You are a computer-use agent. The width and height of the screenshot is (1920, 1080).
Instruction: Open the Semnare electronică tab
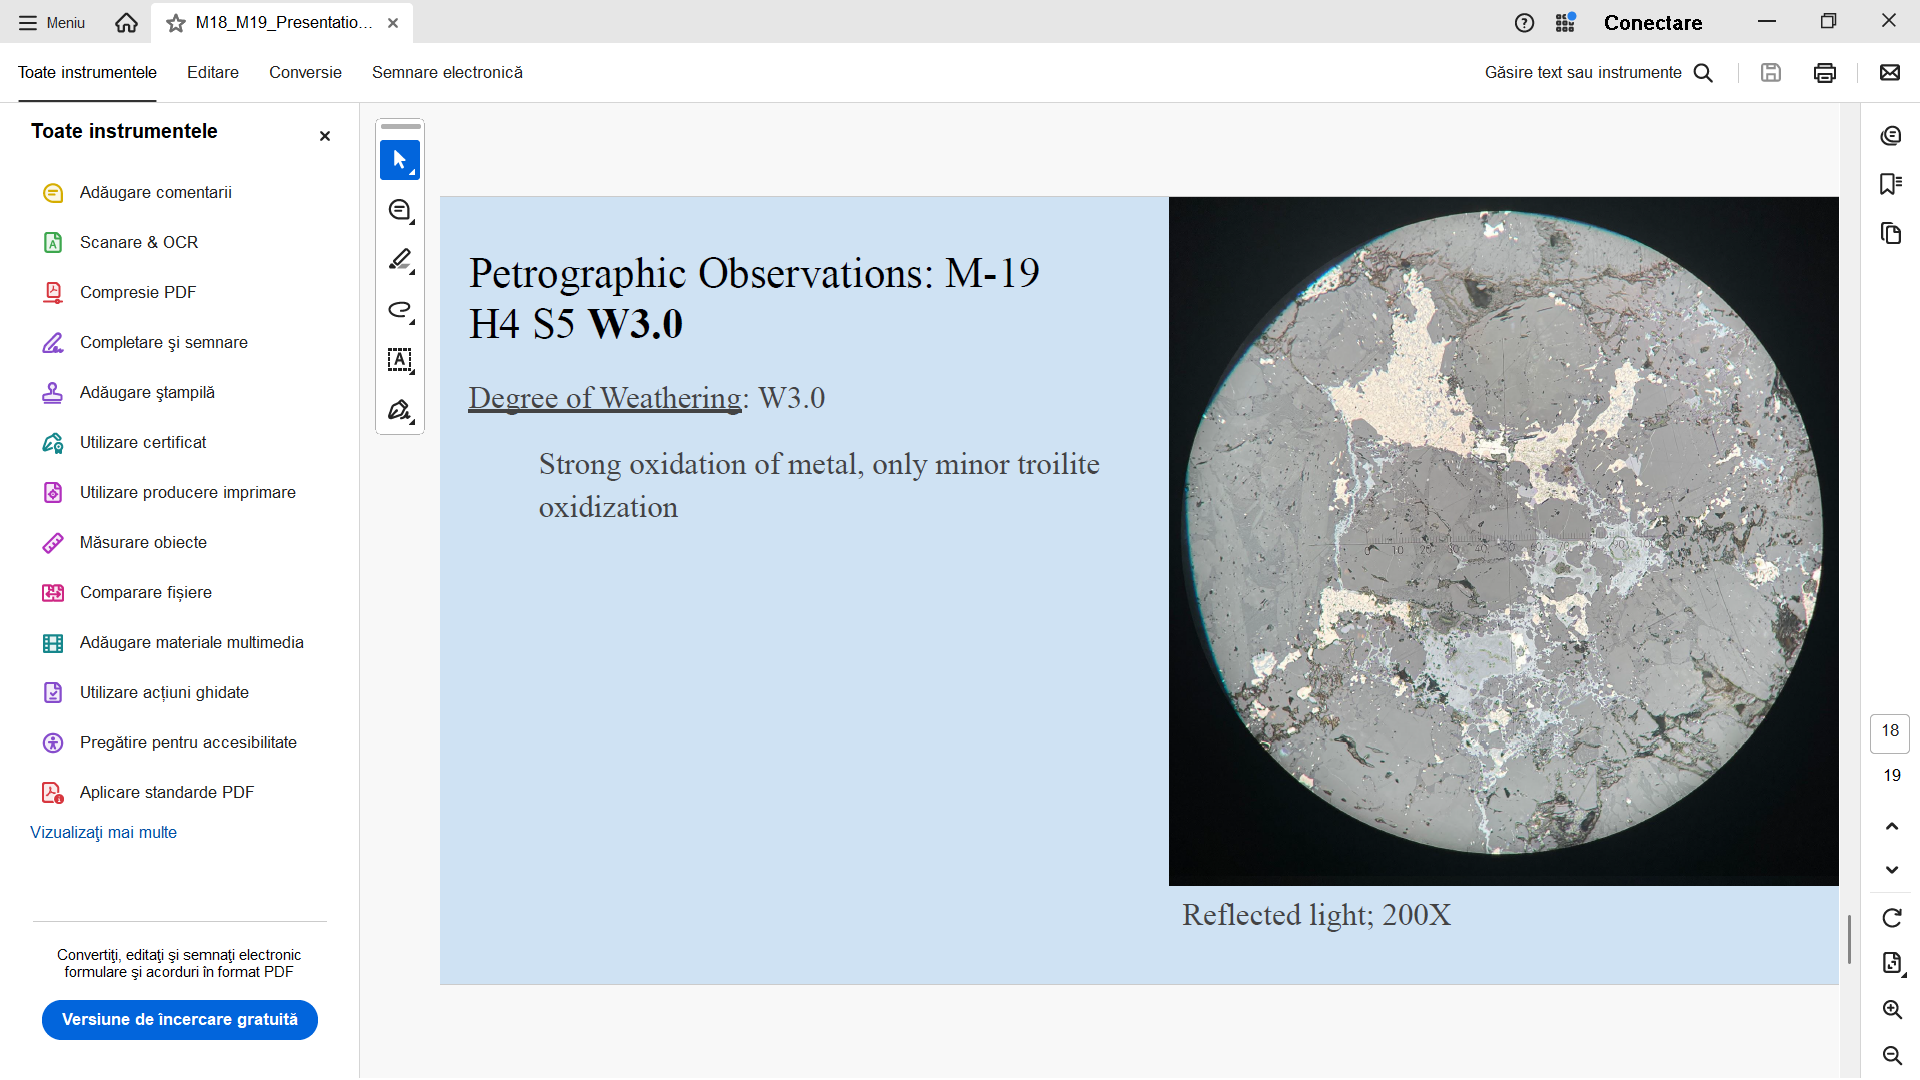(x=447, y=72)
